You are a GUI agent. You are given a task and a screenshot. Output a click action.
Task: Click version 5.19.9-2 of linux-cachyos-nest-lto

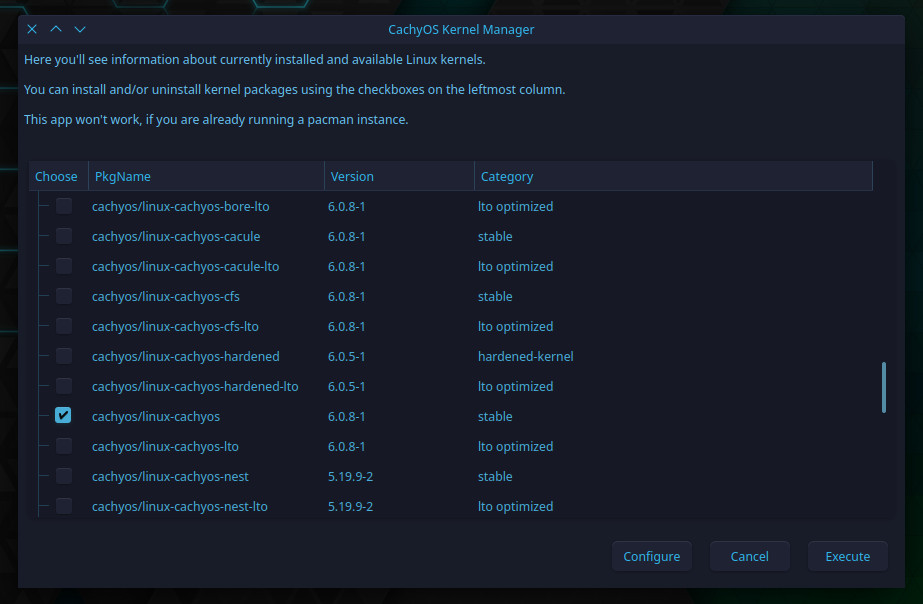(350, 507)
